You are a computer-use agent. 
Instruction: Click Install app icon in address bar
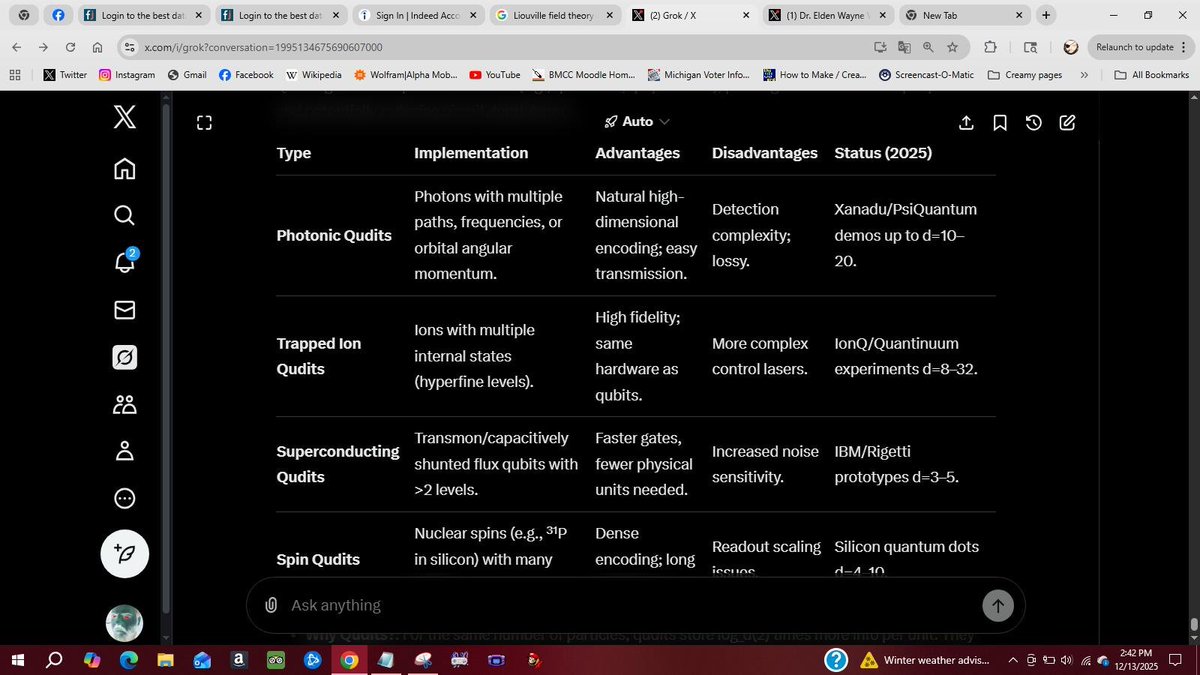click(x=880, y=47)
